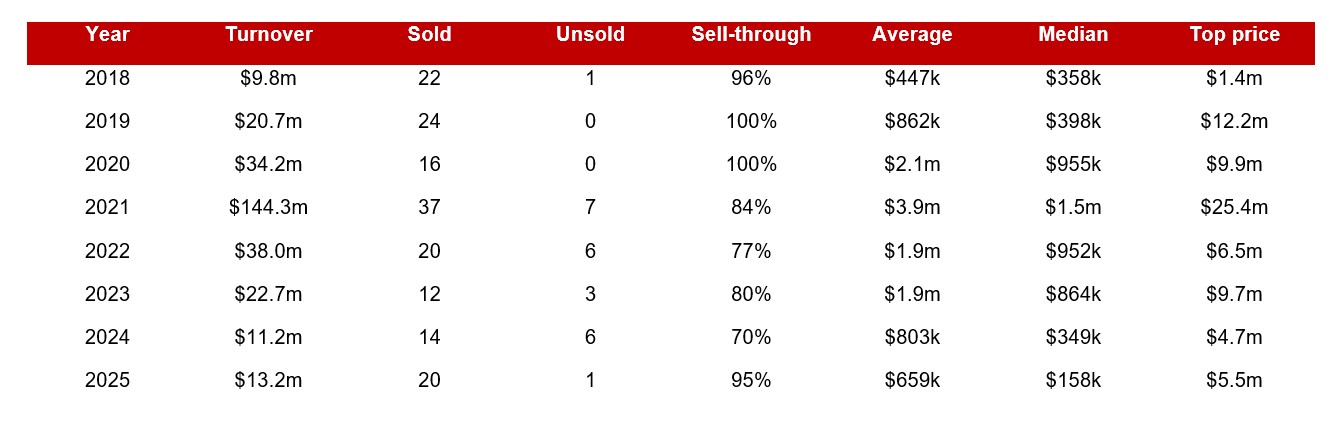Click the 77% sell-through cell

(751, 251)
